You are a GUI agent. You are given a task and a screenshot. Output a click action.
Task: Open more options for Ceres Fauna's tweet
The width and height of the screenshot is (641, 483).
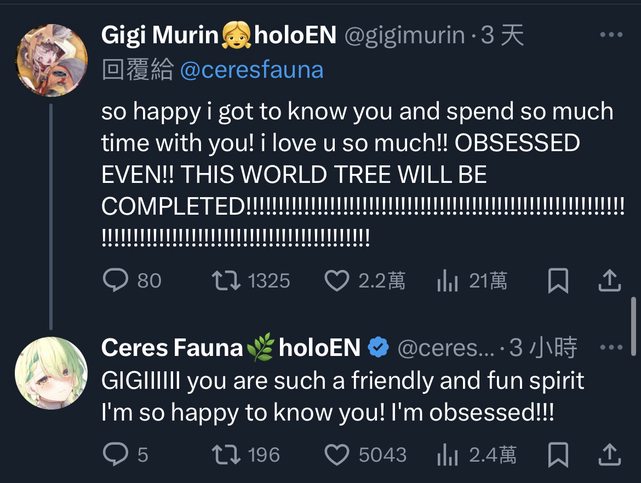click(610, 347)
